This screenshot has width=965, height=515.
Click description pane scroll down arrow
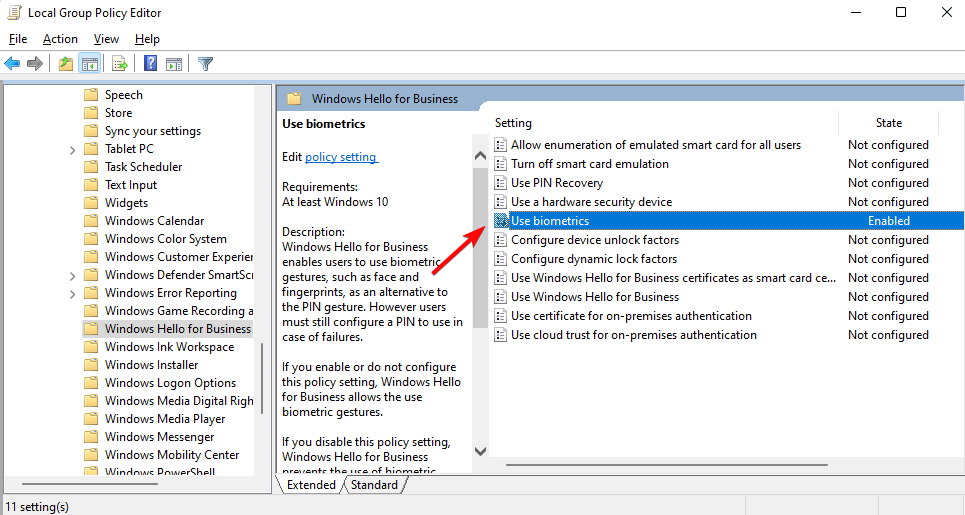481,451
